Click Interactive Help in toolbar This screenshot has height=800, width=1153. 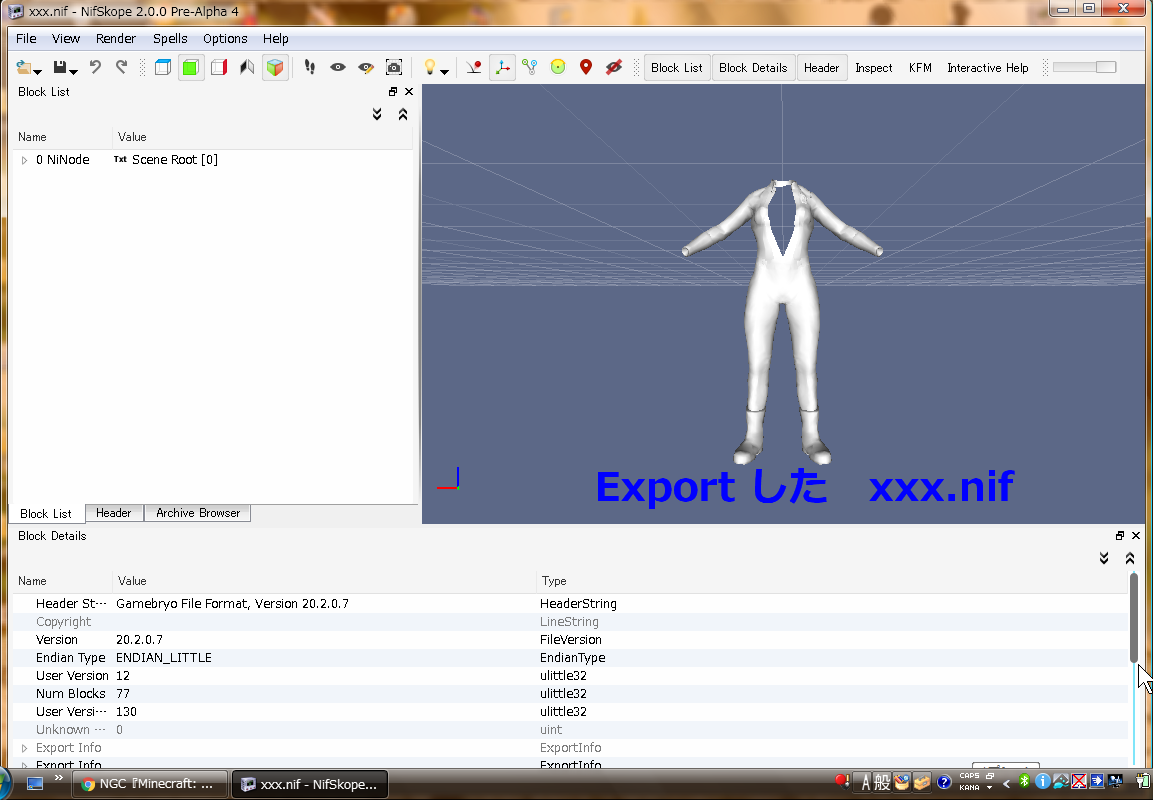pos(988,68)
